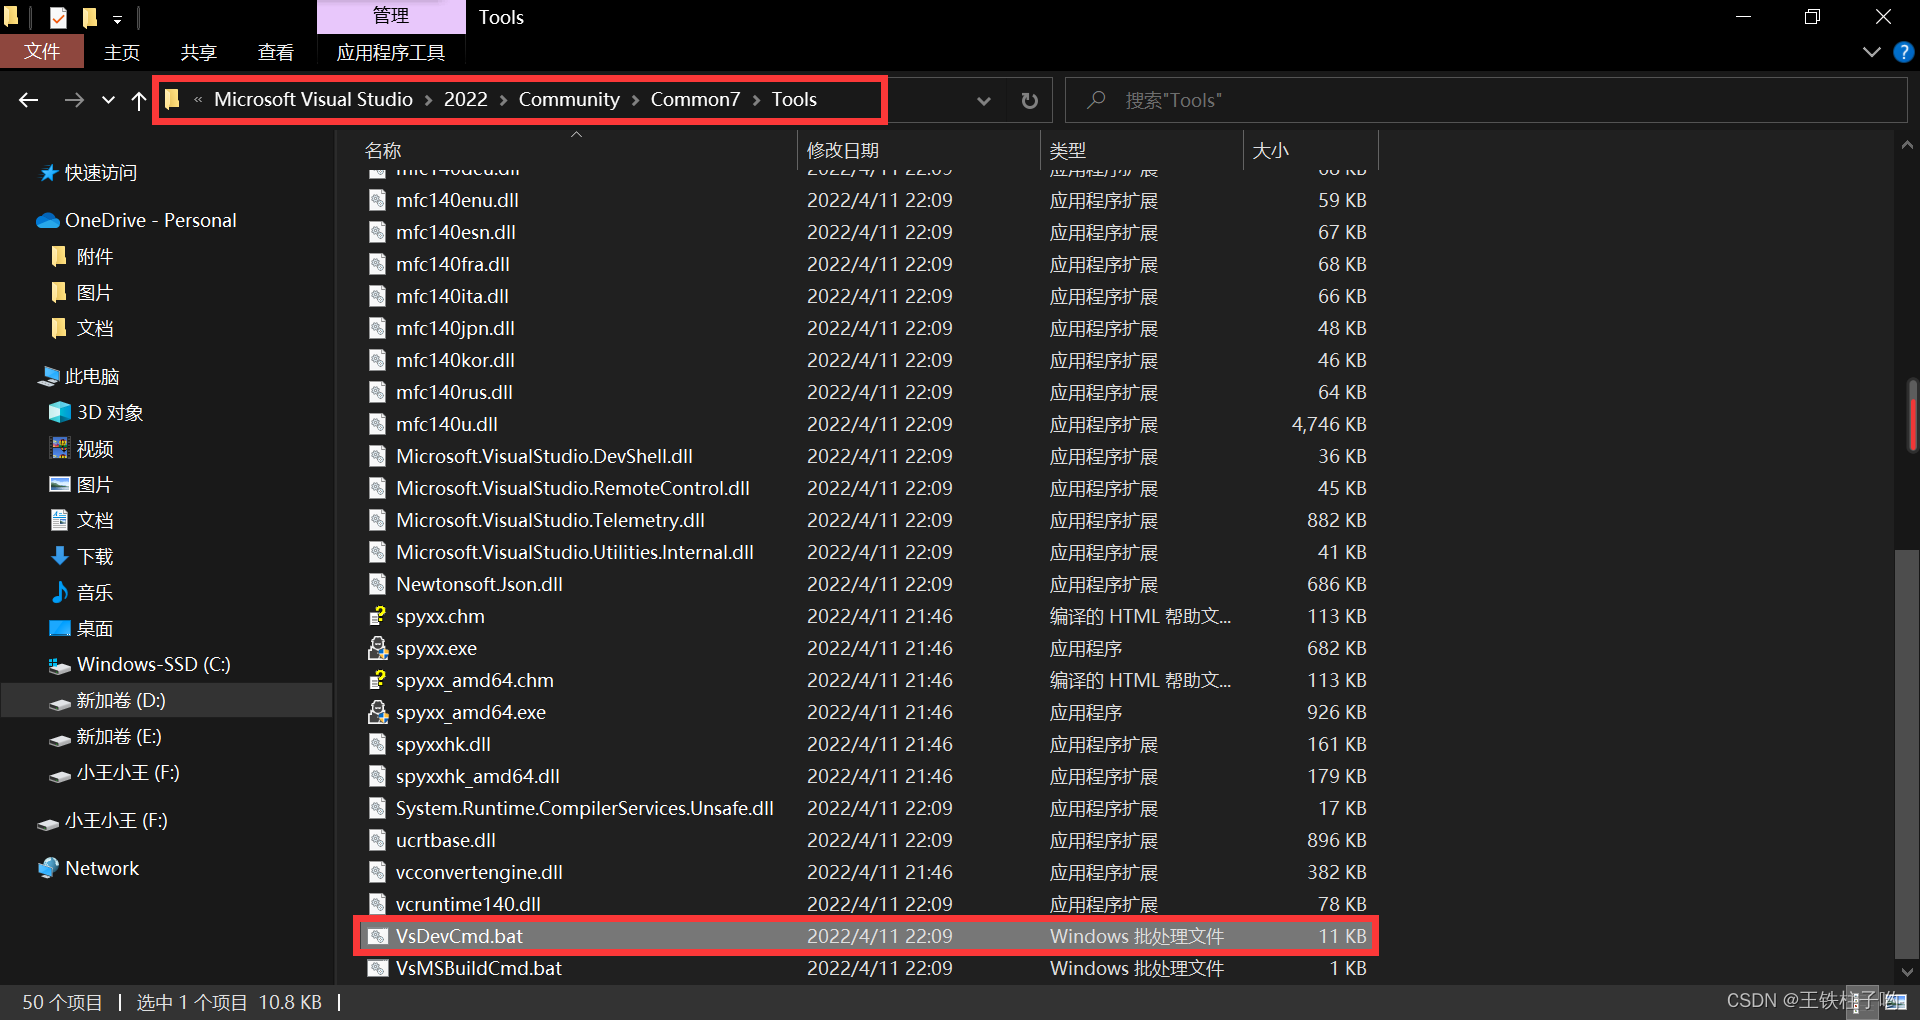The height and width of the screenshot is (1020, 1920).
Task: Open 附件 folder under OneDrive
Action: [x=95, y=256]
